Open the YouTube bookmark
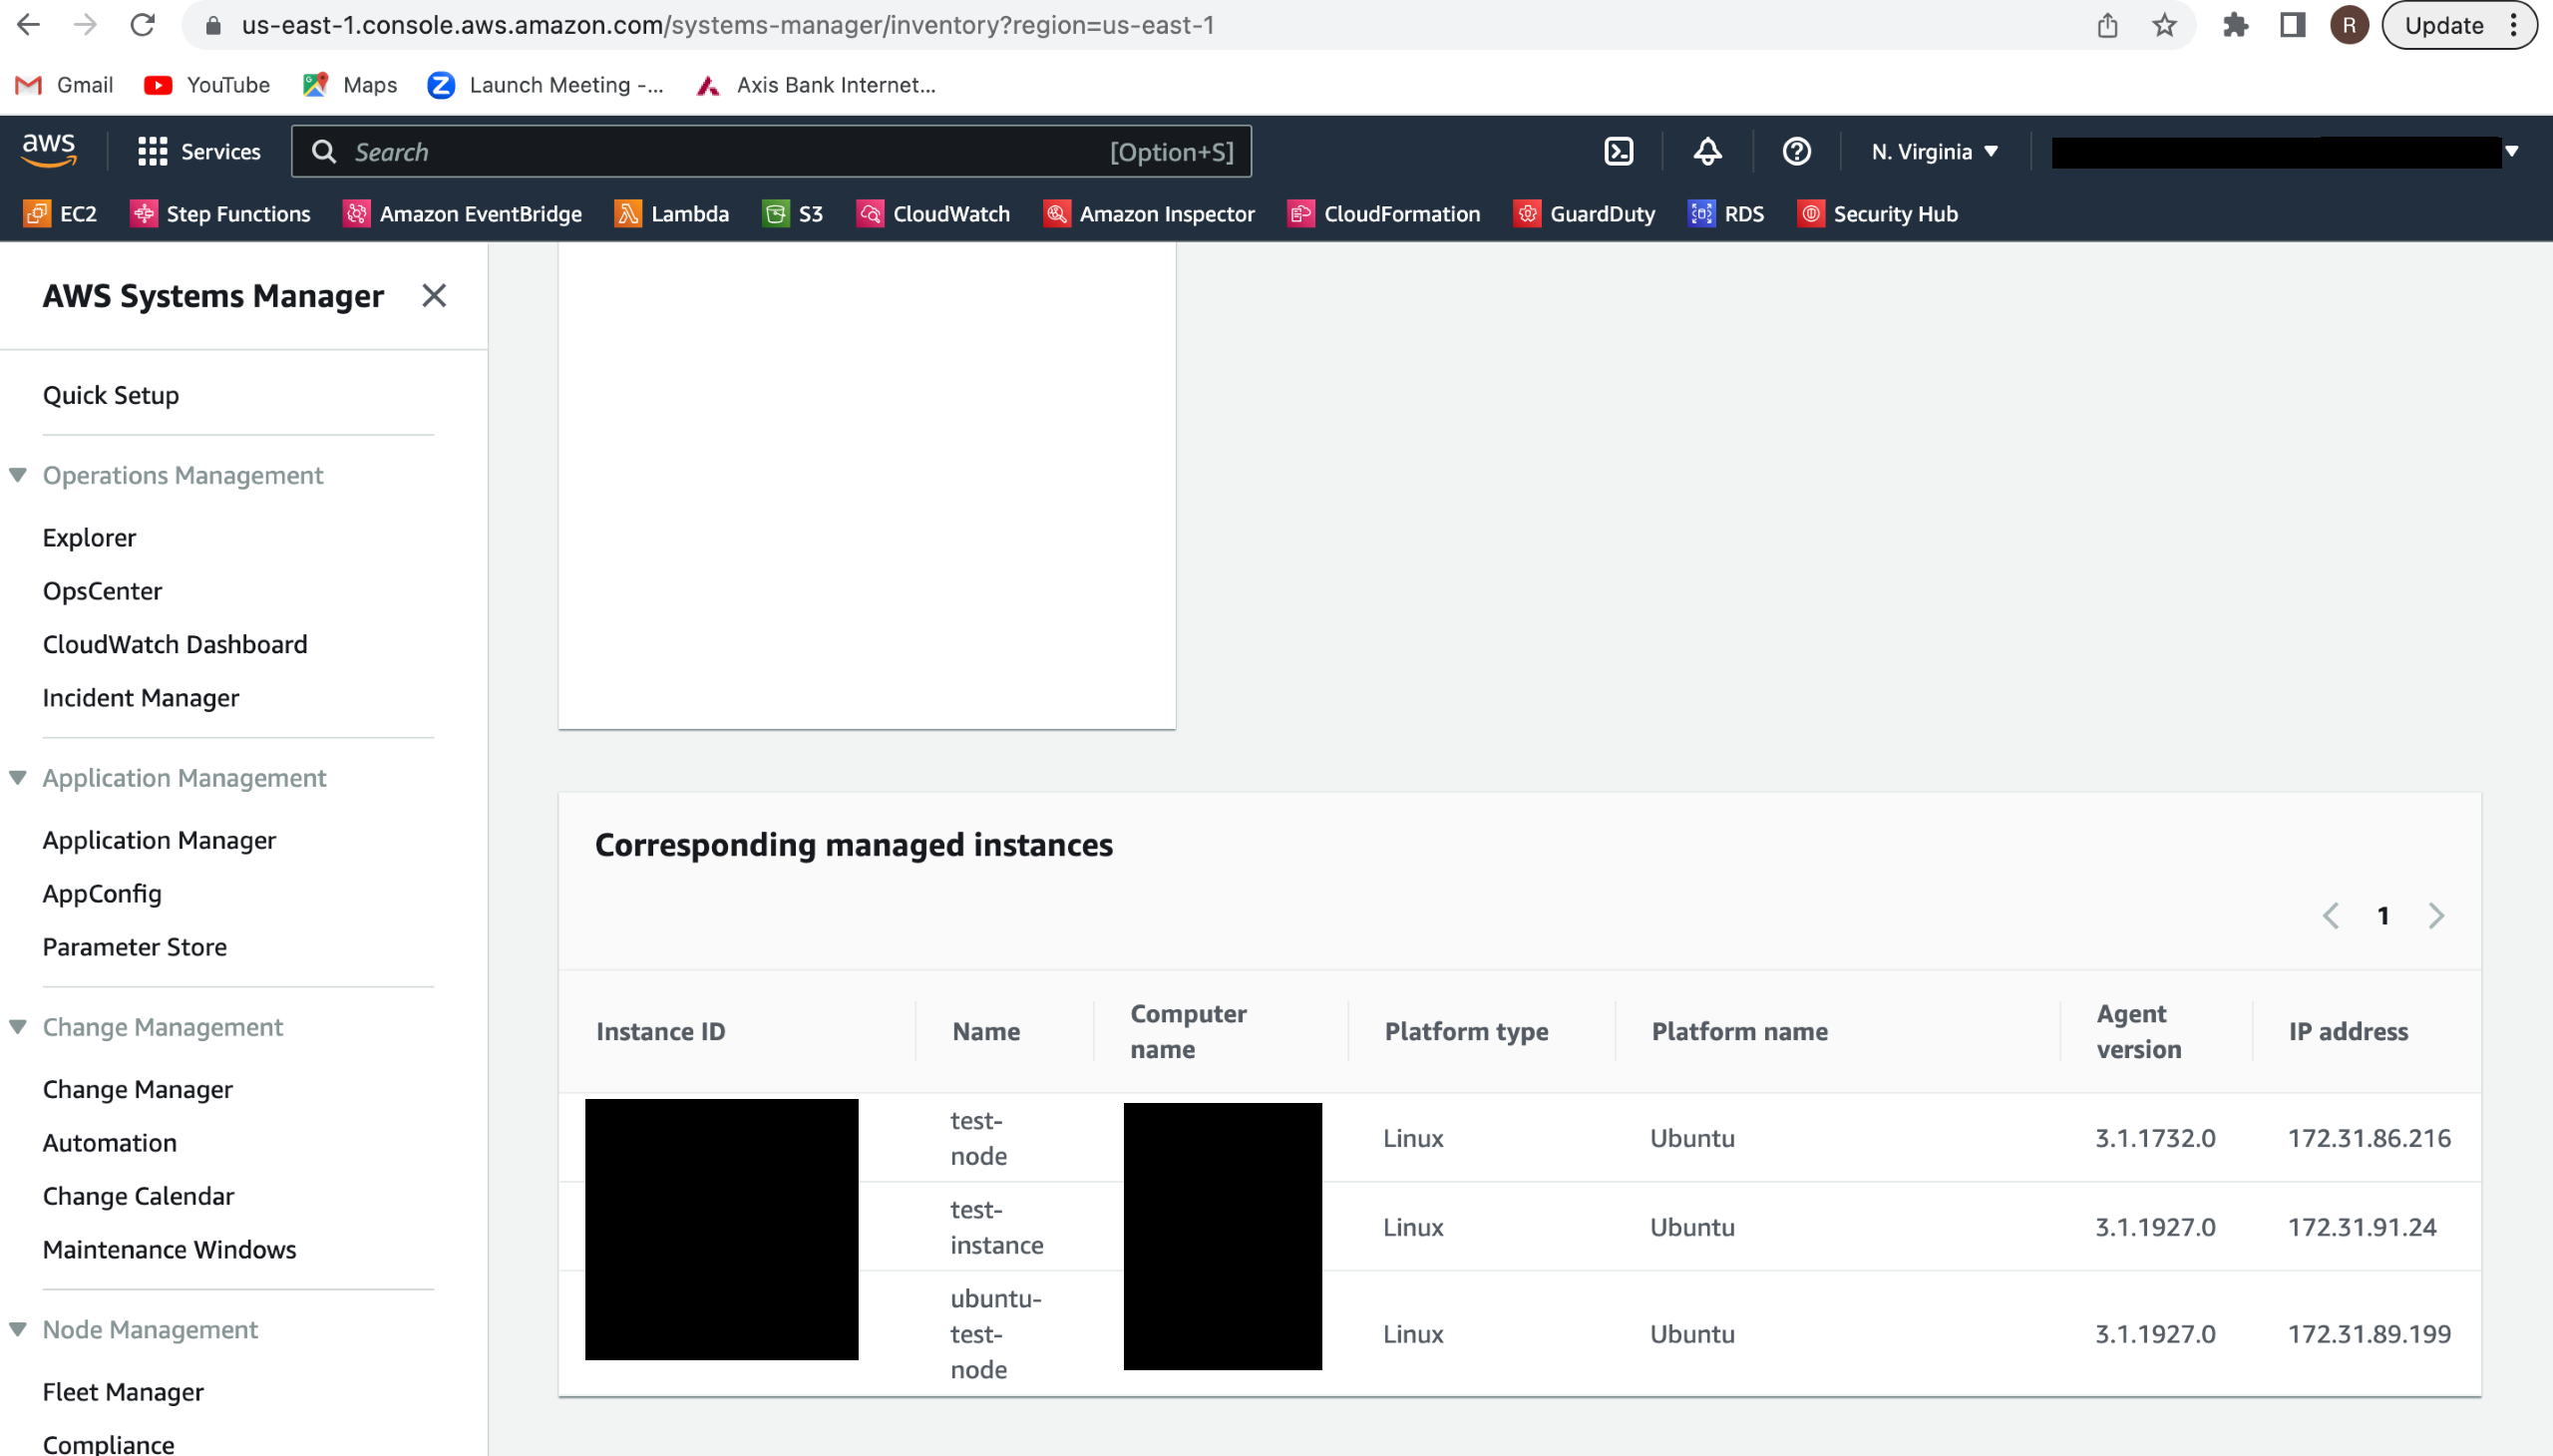Image resolution: width=2553 pixels, height=1456 pixels. (207, 85)
